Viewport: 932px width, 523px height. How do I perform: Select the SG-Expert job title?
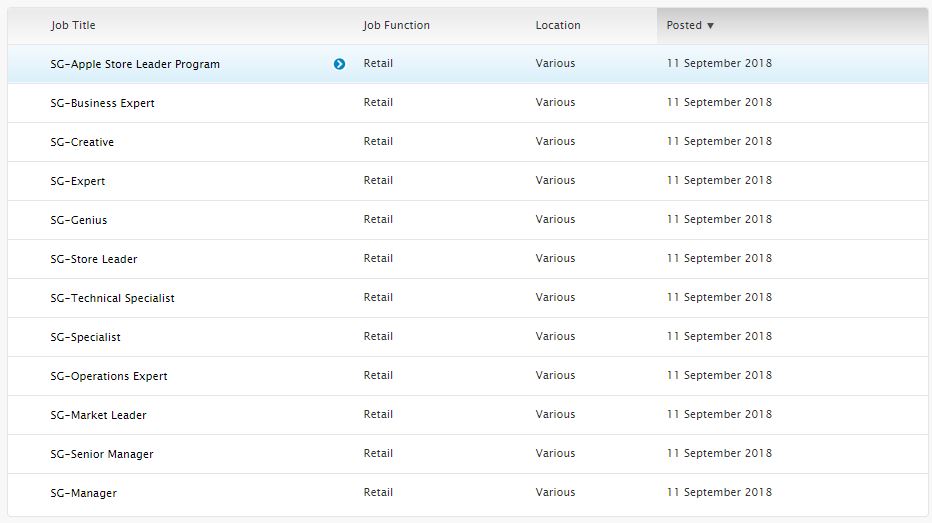(x=77, y=181)
